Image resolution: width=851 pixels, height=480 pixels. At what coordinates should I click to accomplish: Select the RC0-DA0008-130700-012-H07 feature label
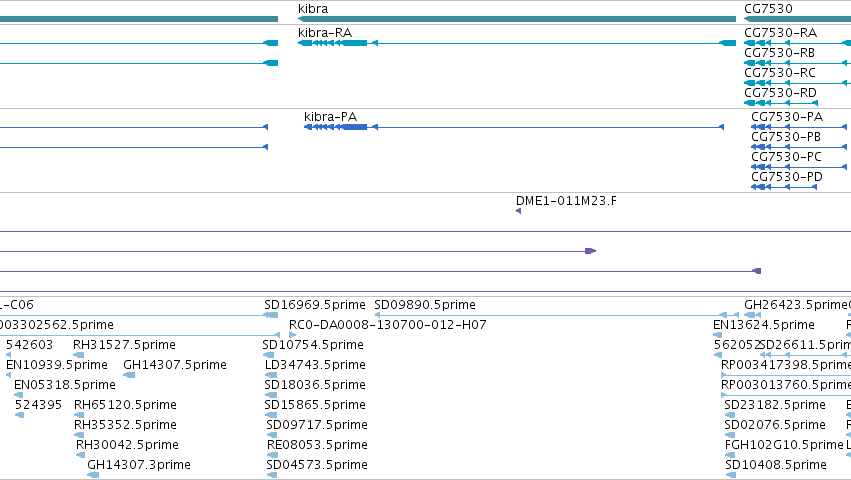388,325
